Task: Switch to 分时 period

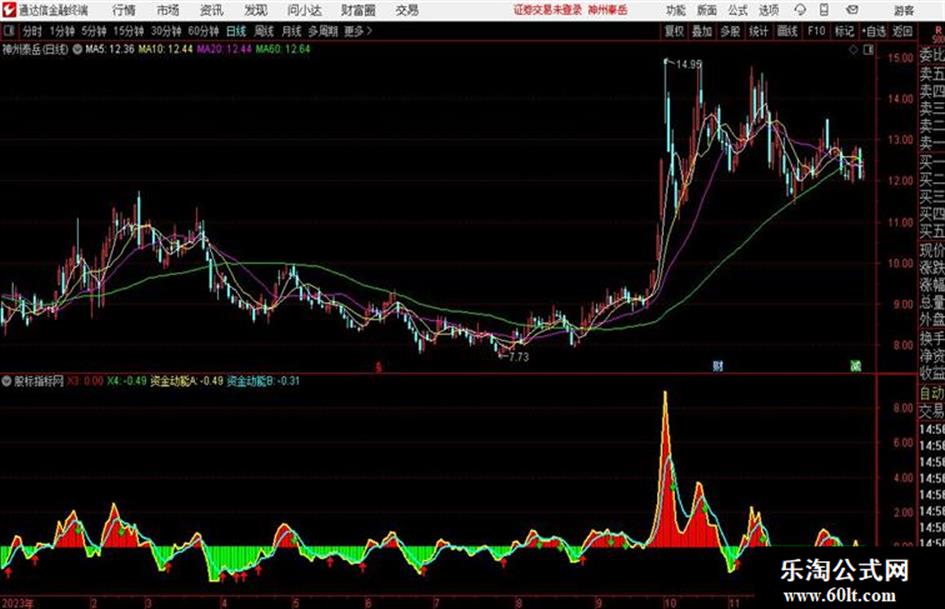Action: point(33,31)
